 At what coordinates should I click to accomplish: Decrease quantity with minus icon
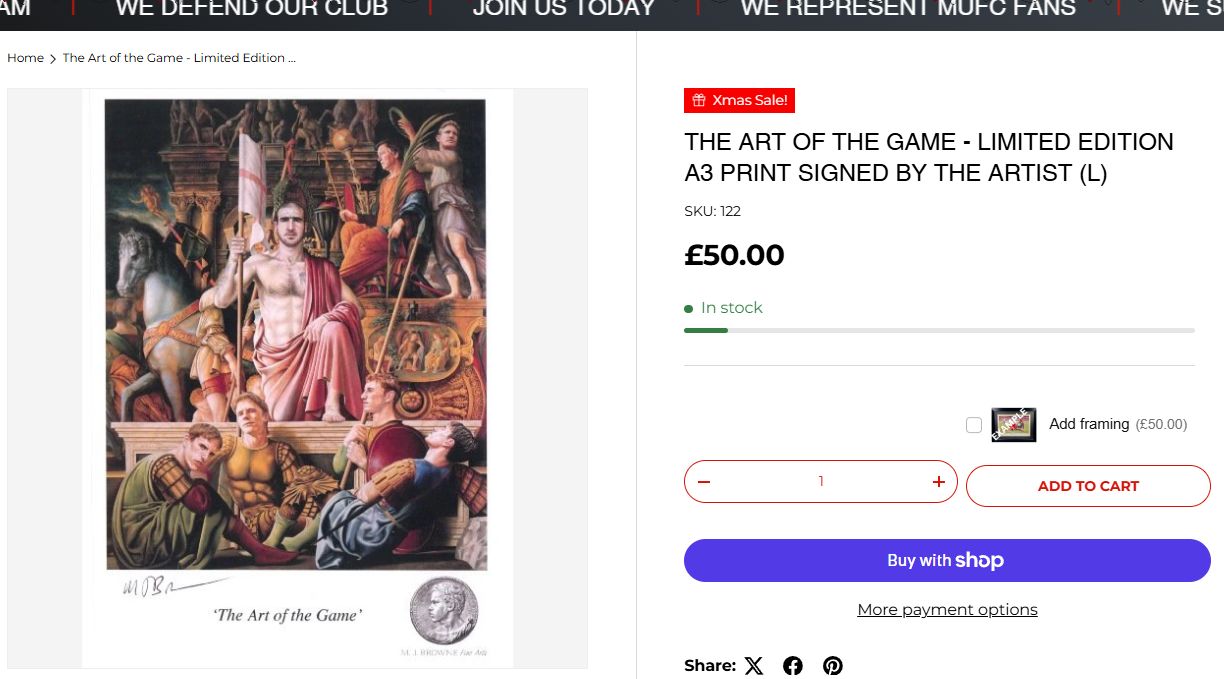704,482
